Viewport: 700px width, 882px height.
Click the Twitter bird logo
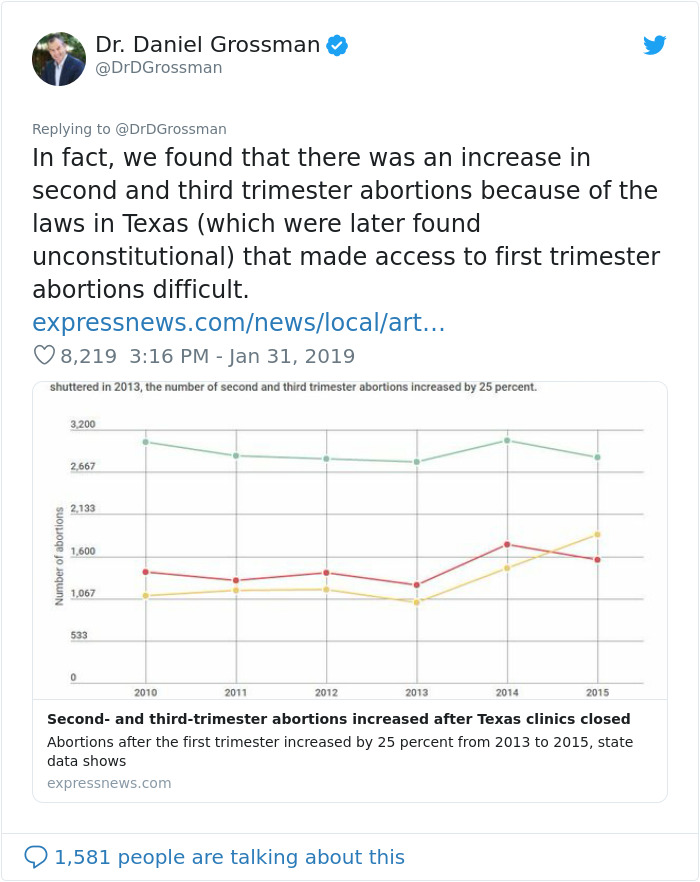654,45
